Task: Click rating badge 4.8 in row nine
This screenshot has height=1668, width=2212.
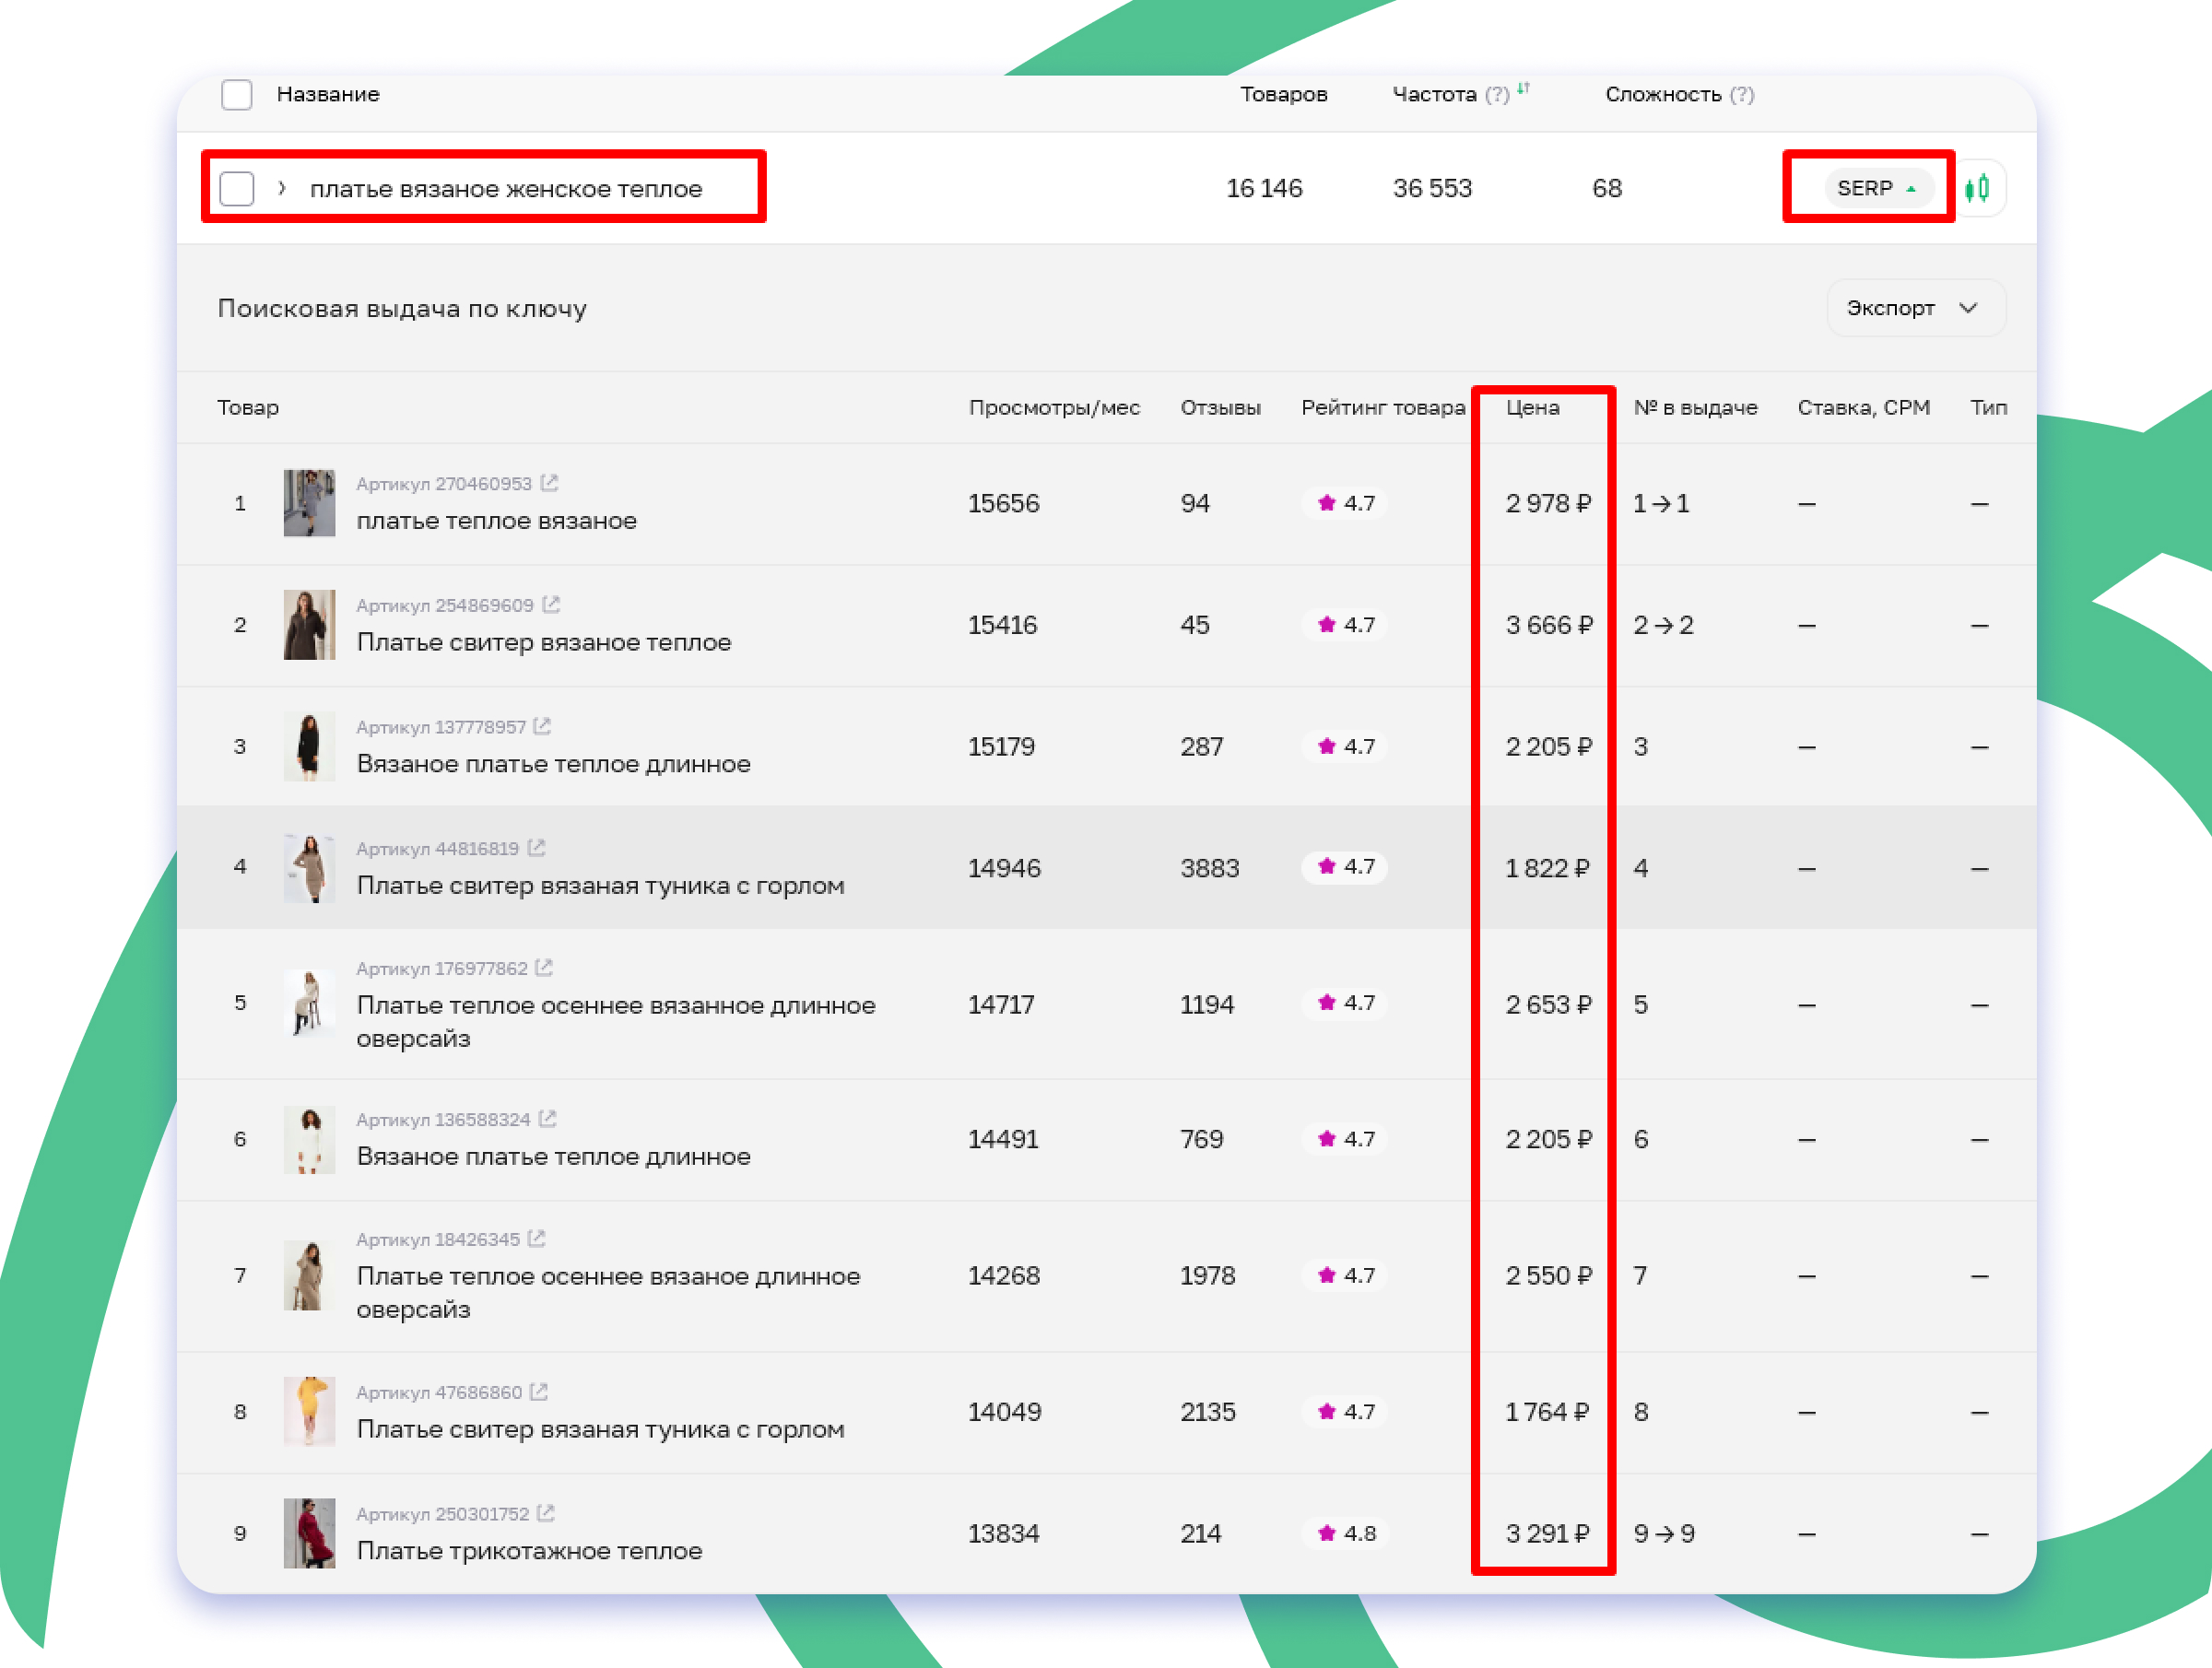Action: [1346, 1534]
